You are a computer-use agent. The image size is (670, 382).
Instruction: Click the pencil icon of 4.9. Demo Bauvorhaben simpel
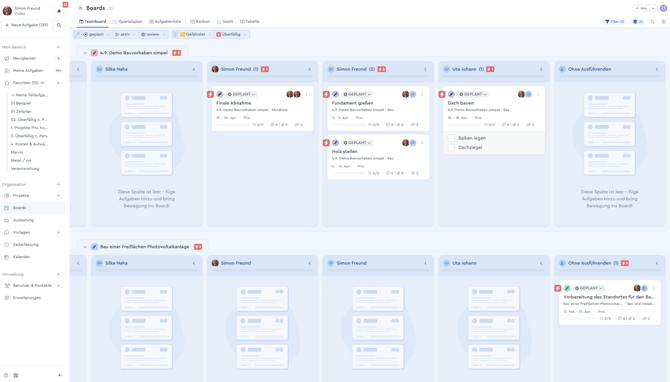click(x=94, y=53)
